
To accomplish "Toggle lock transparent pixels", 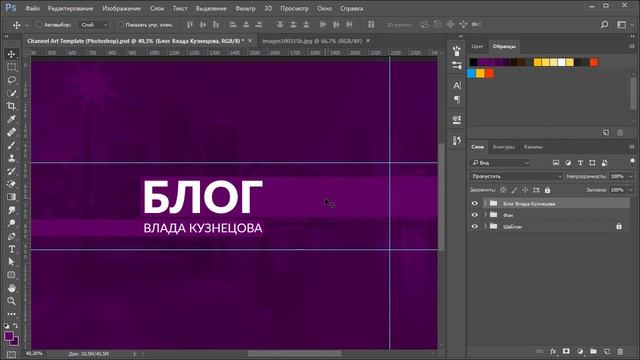I will click(504, 190).
